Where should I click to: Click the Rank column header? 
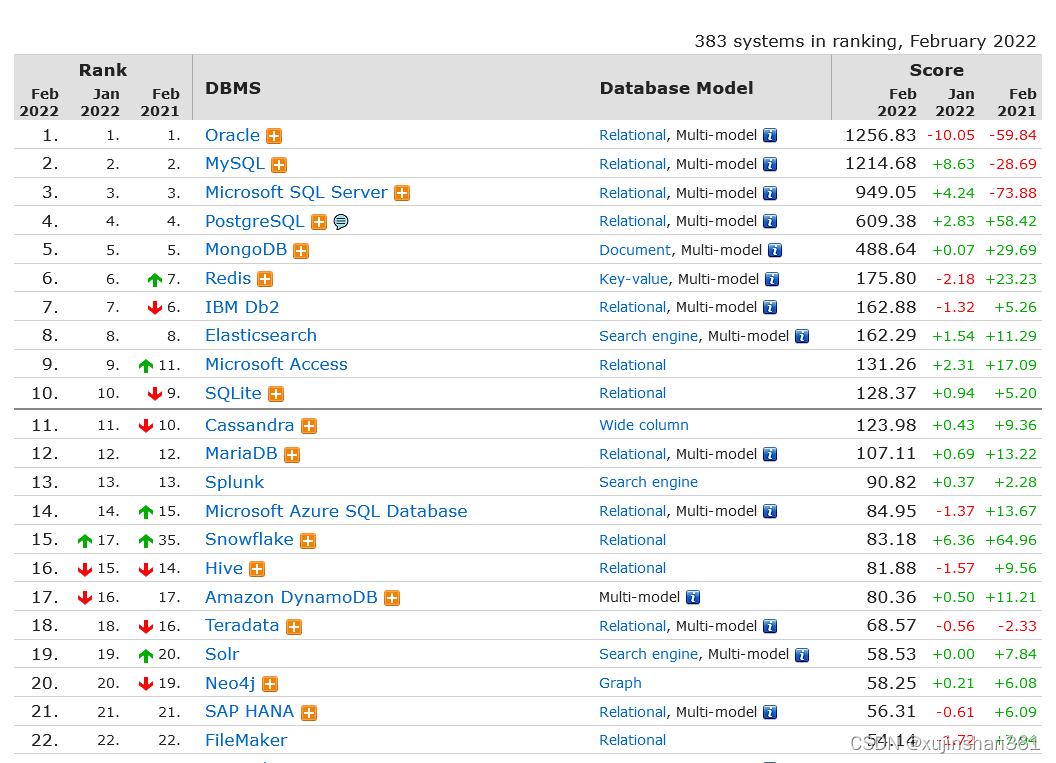103,70
